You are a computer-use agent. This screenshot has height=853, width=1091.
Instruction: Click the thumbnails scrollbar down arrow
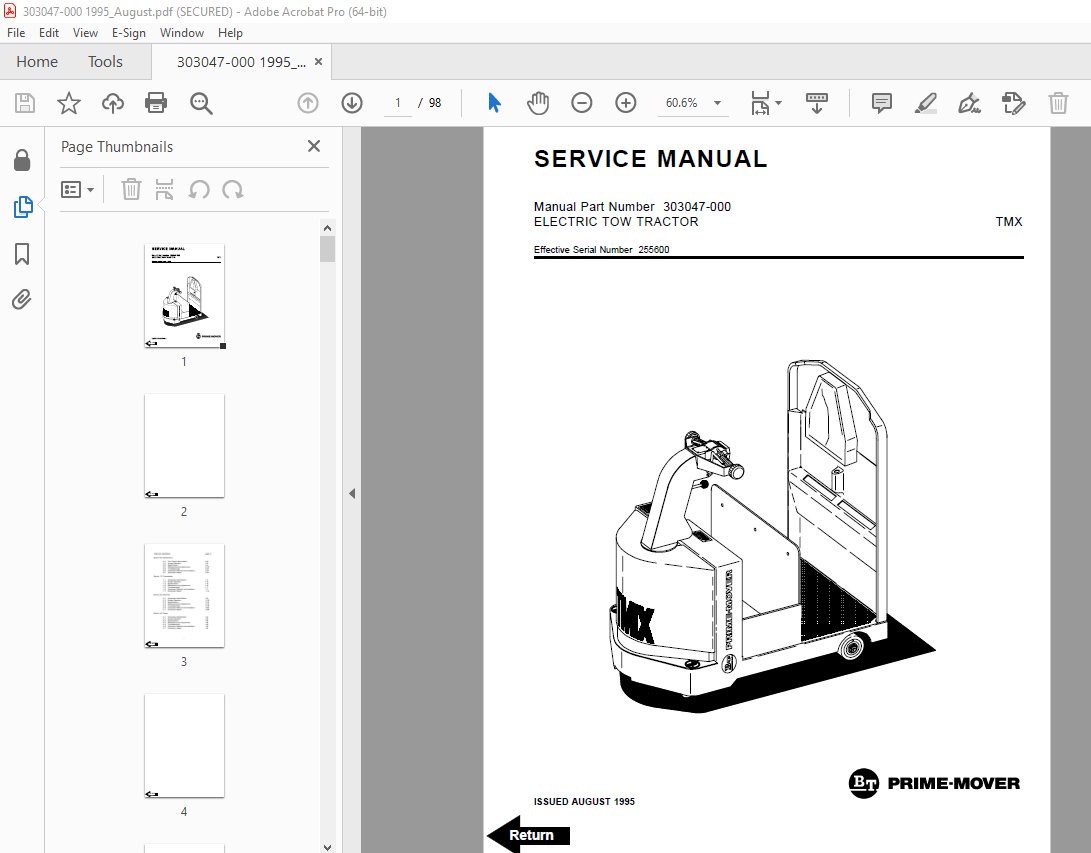[328, 847]
